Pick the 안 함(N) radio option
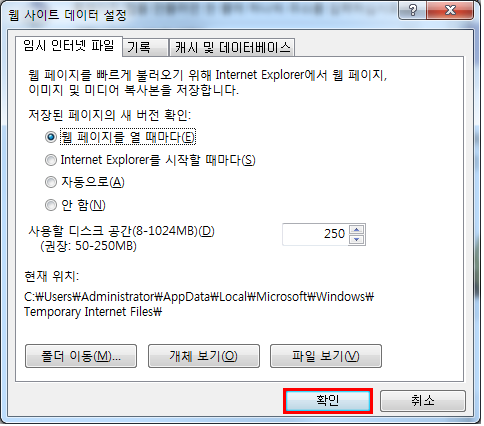Image resolution: width=484 pixels, height=426 pixels. [x=51, y=205]
